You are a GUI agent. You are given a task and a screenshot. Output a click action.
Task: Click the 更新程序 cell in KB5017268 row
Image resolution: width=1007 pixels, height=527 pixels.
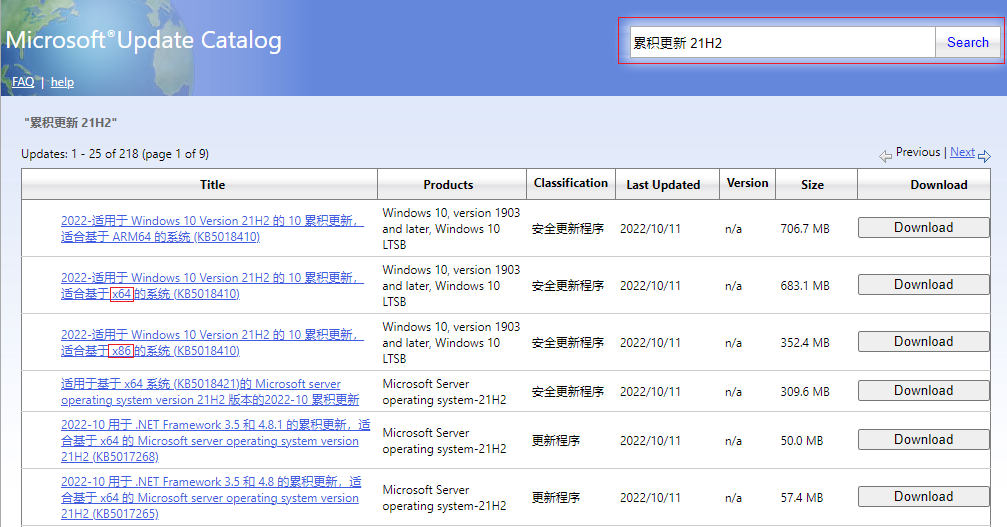click(x=556, y=441)
